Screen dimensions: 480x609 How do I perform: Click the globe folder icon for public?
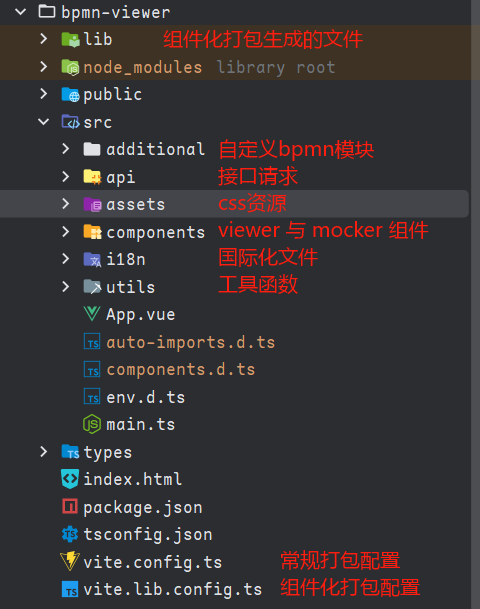(x=70, y=94)
